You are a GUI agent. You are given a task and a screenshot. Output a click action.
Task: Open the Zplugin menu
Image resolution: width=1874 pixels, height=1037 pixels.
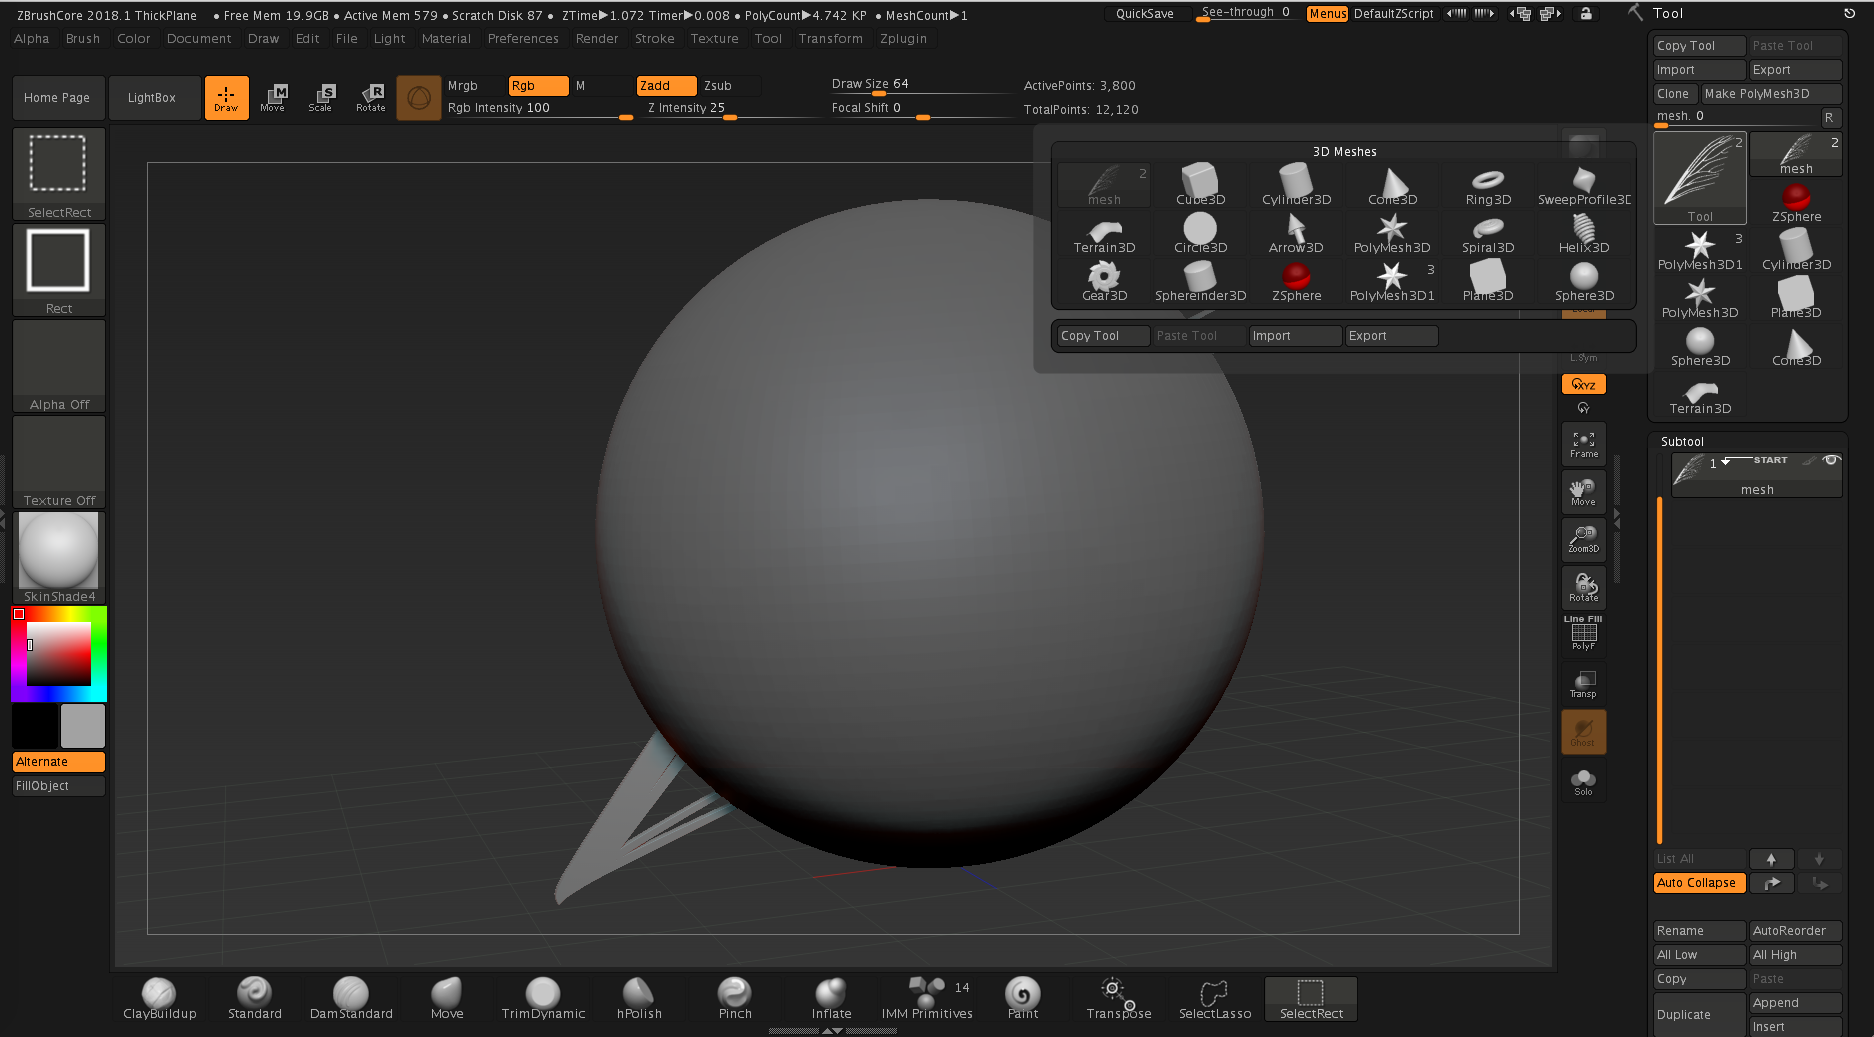(903, 38)
